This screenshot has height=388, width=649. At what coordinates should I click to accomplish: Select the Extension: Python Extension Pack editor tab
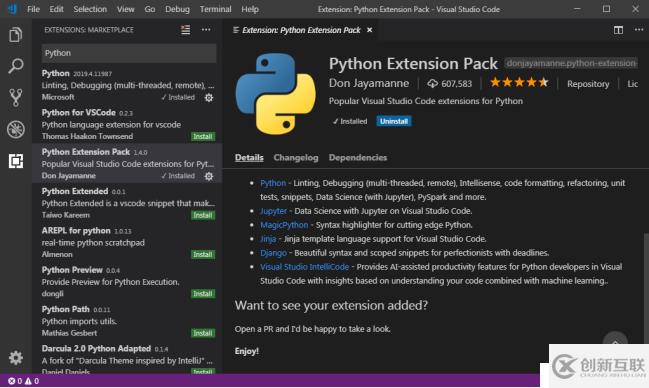click(x=300, y=30)
